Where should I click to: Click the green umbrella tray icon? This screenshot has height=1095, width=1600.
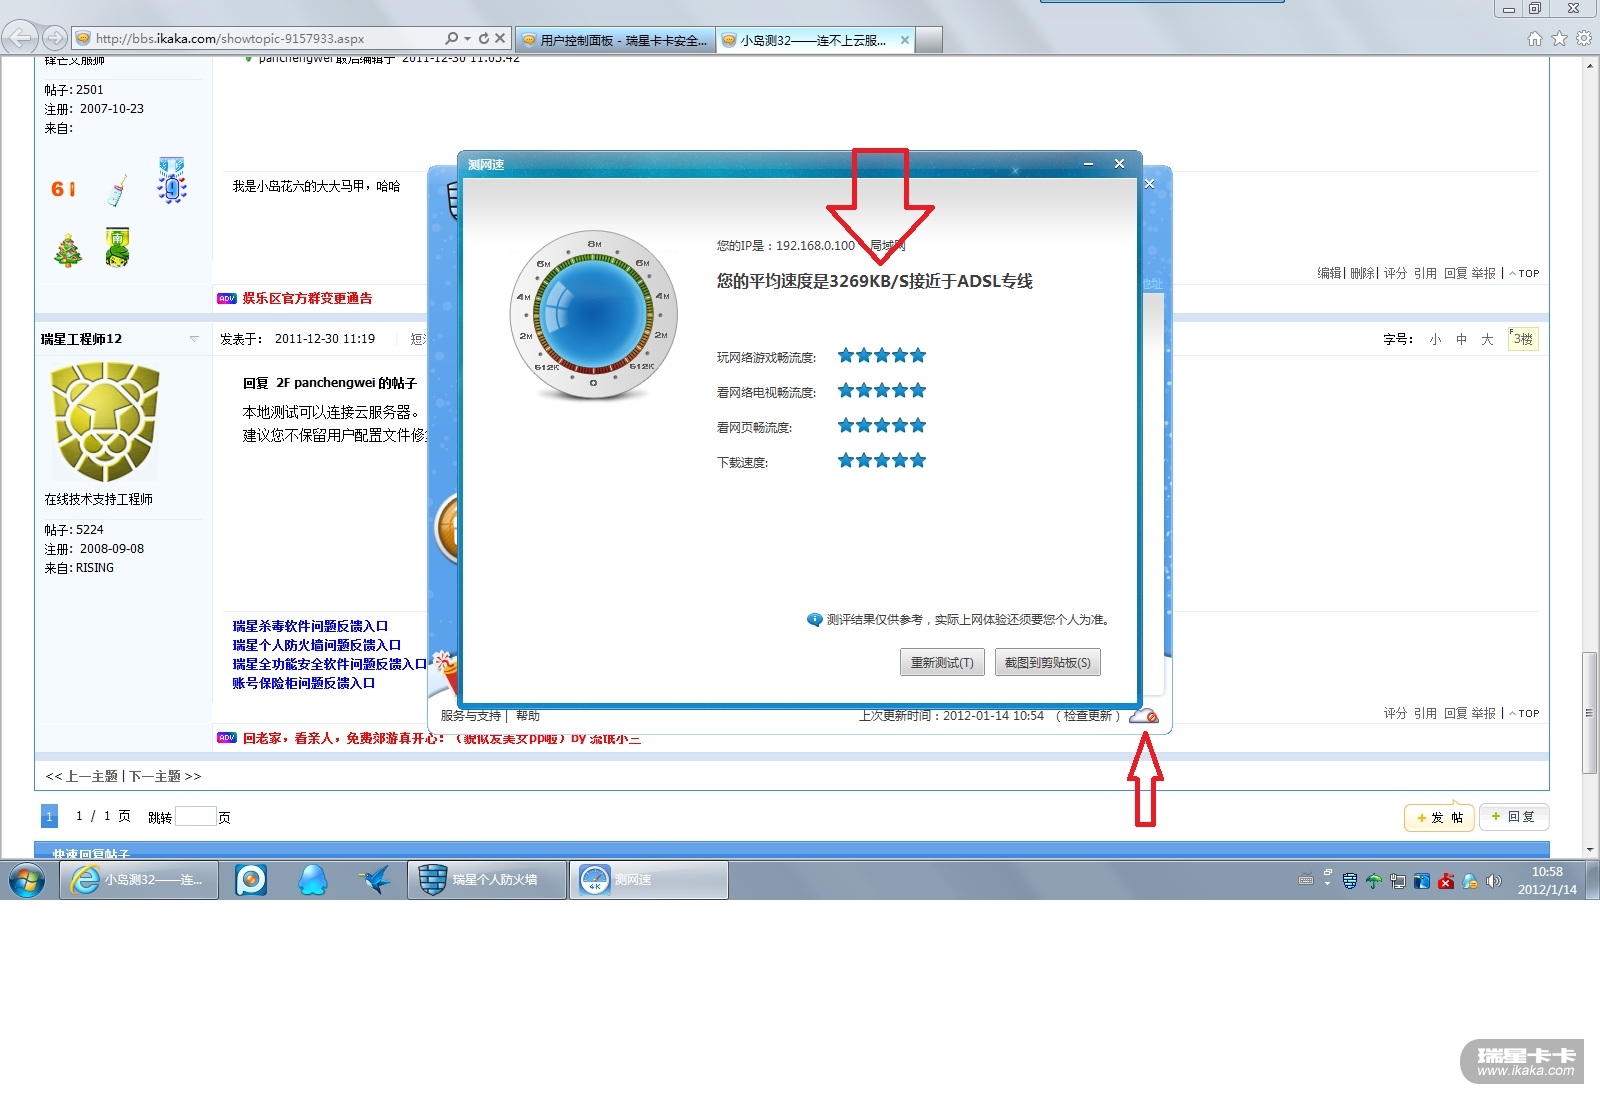1374,881
